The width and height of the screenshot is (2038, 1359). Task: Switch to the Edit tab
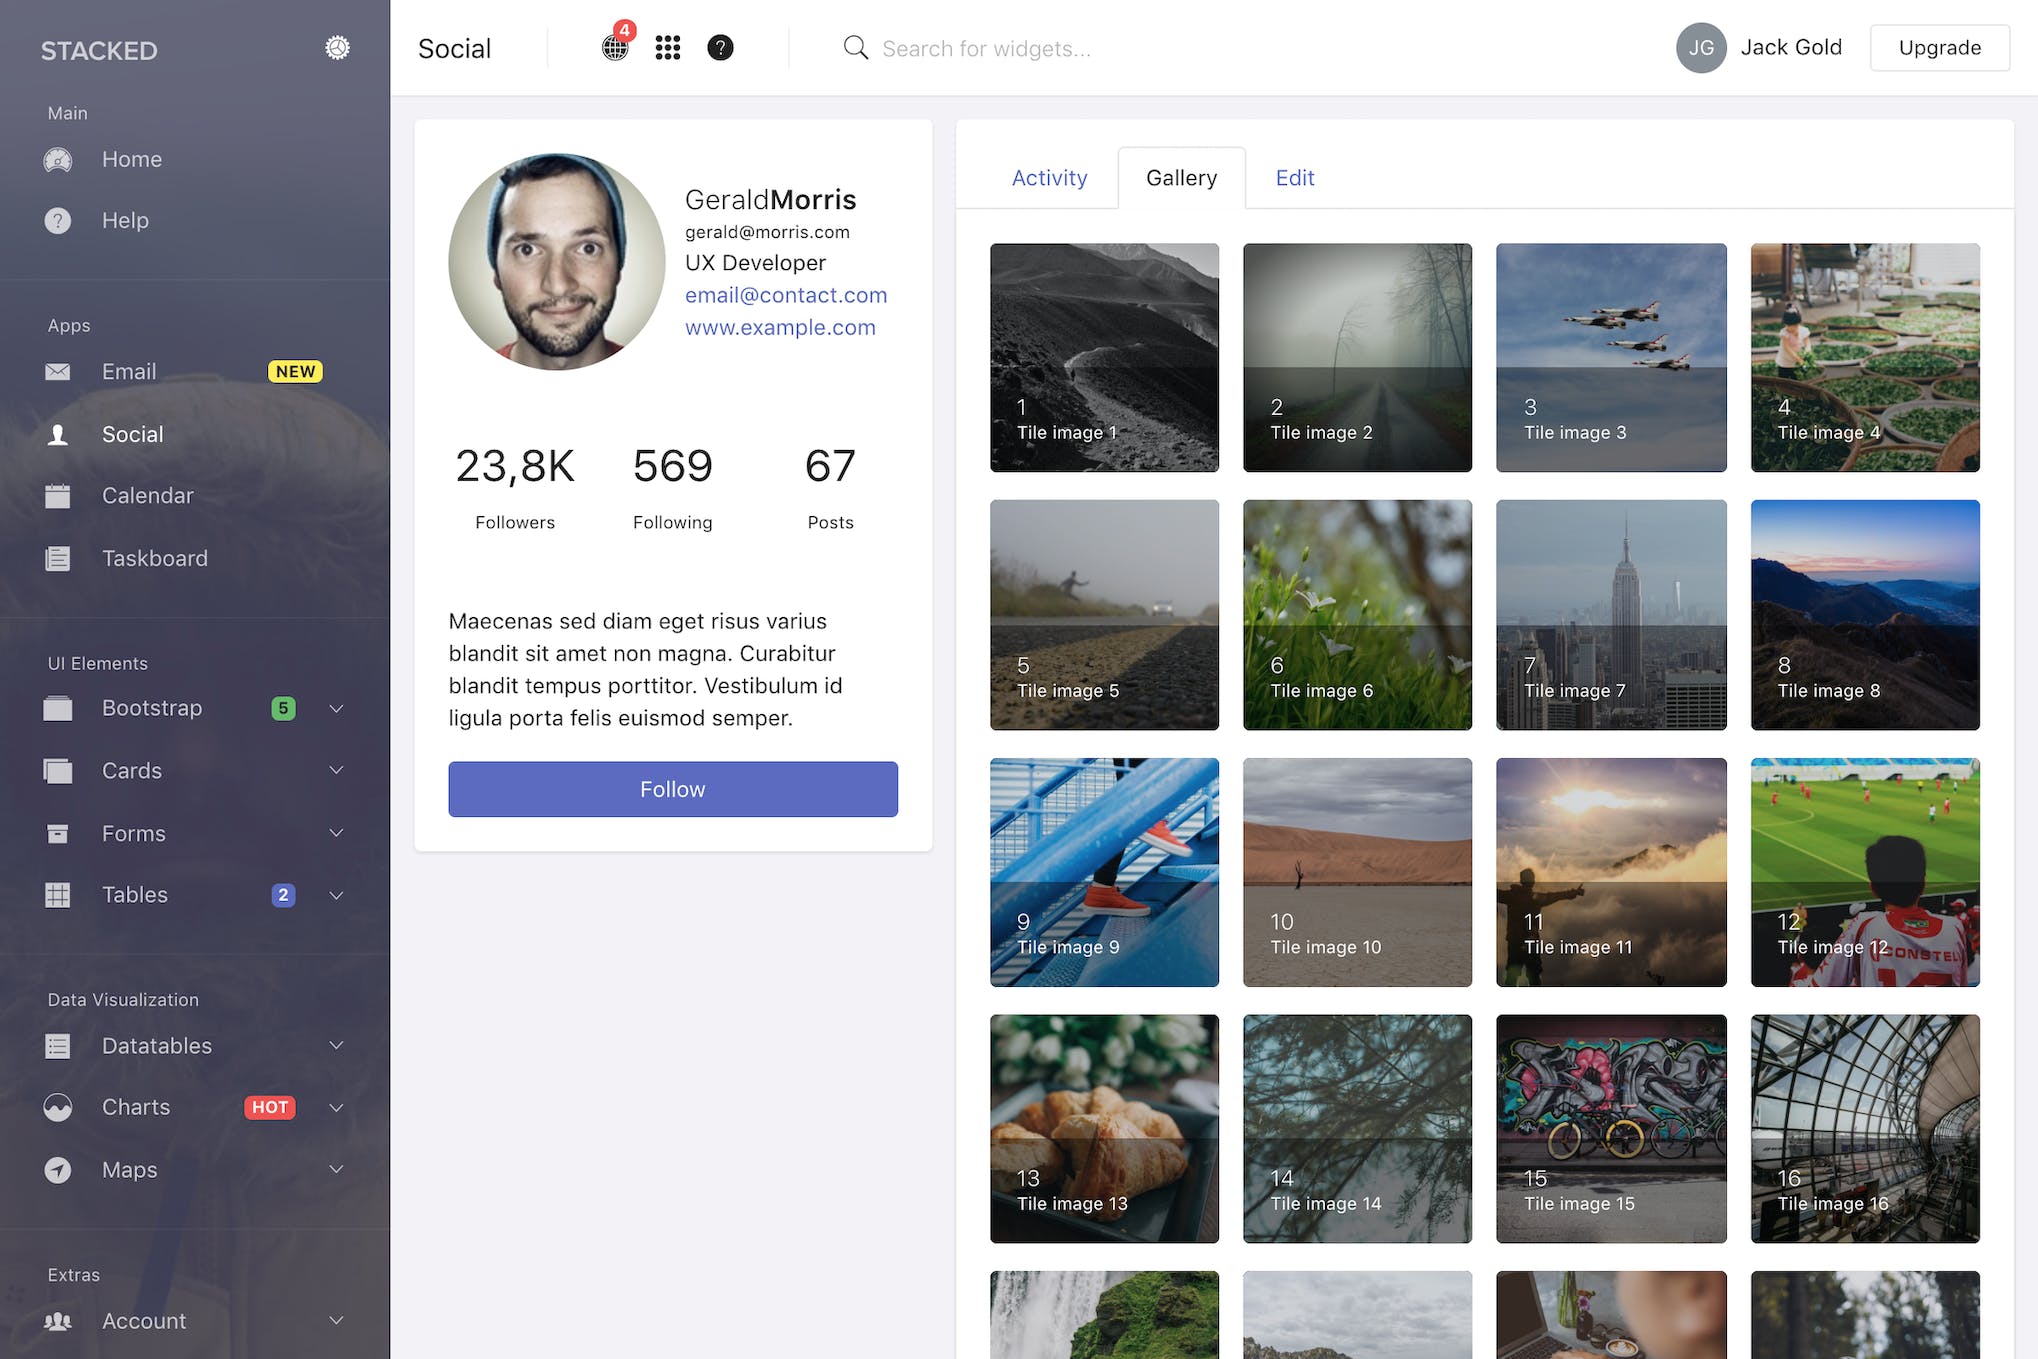coord(1294,178)
